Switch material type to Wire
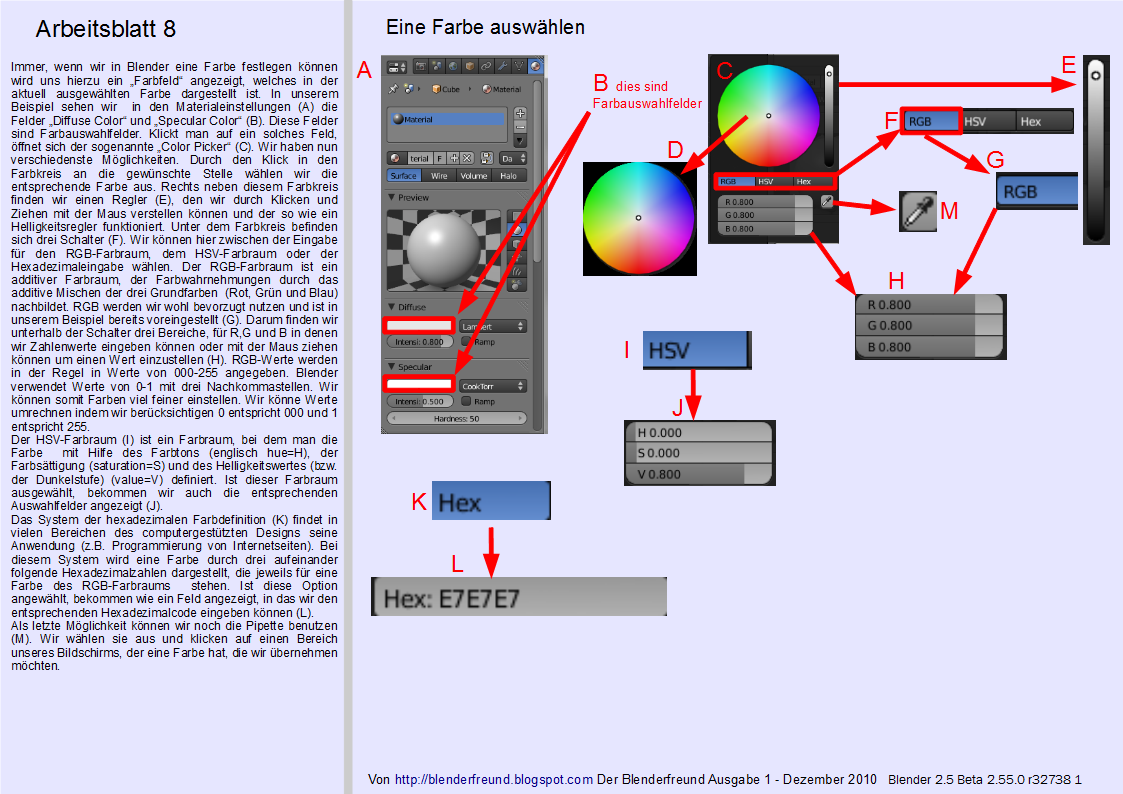The width and height of the screenshot is (1123, 794). click(x=439, y=175)
